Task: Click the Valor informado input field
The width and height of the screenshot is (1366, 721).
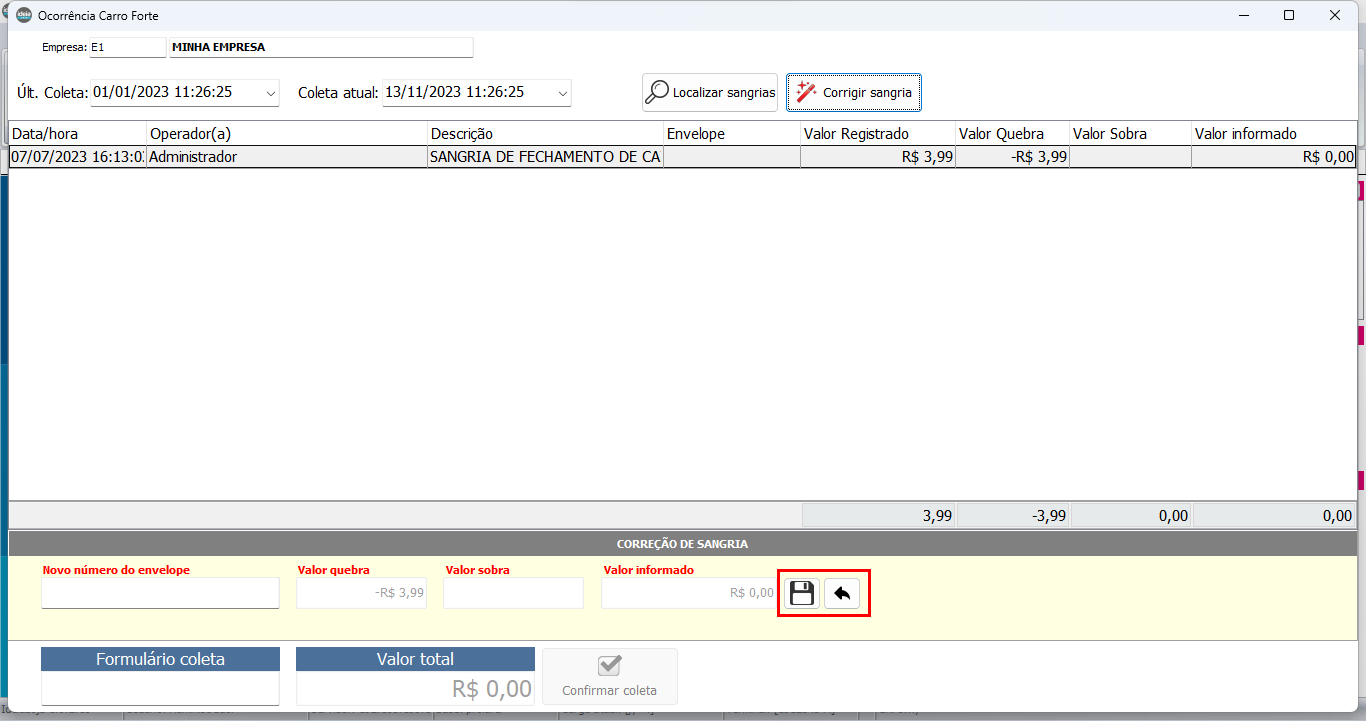Action: click(688, 593)
